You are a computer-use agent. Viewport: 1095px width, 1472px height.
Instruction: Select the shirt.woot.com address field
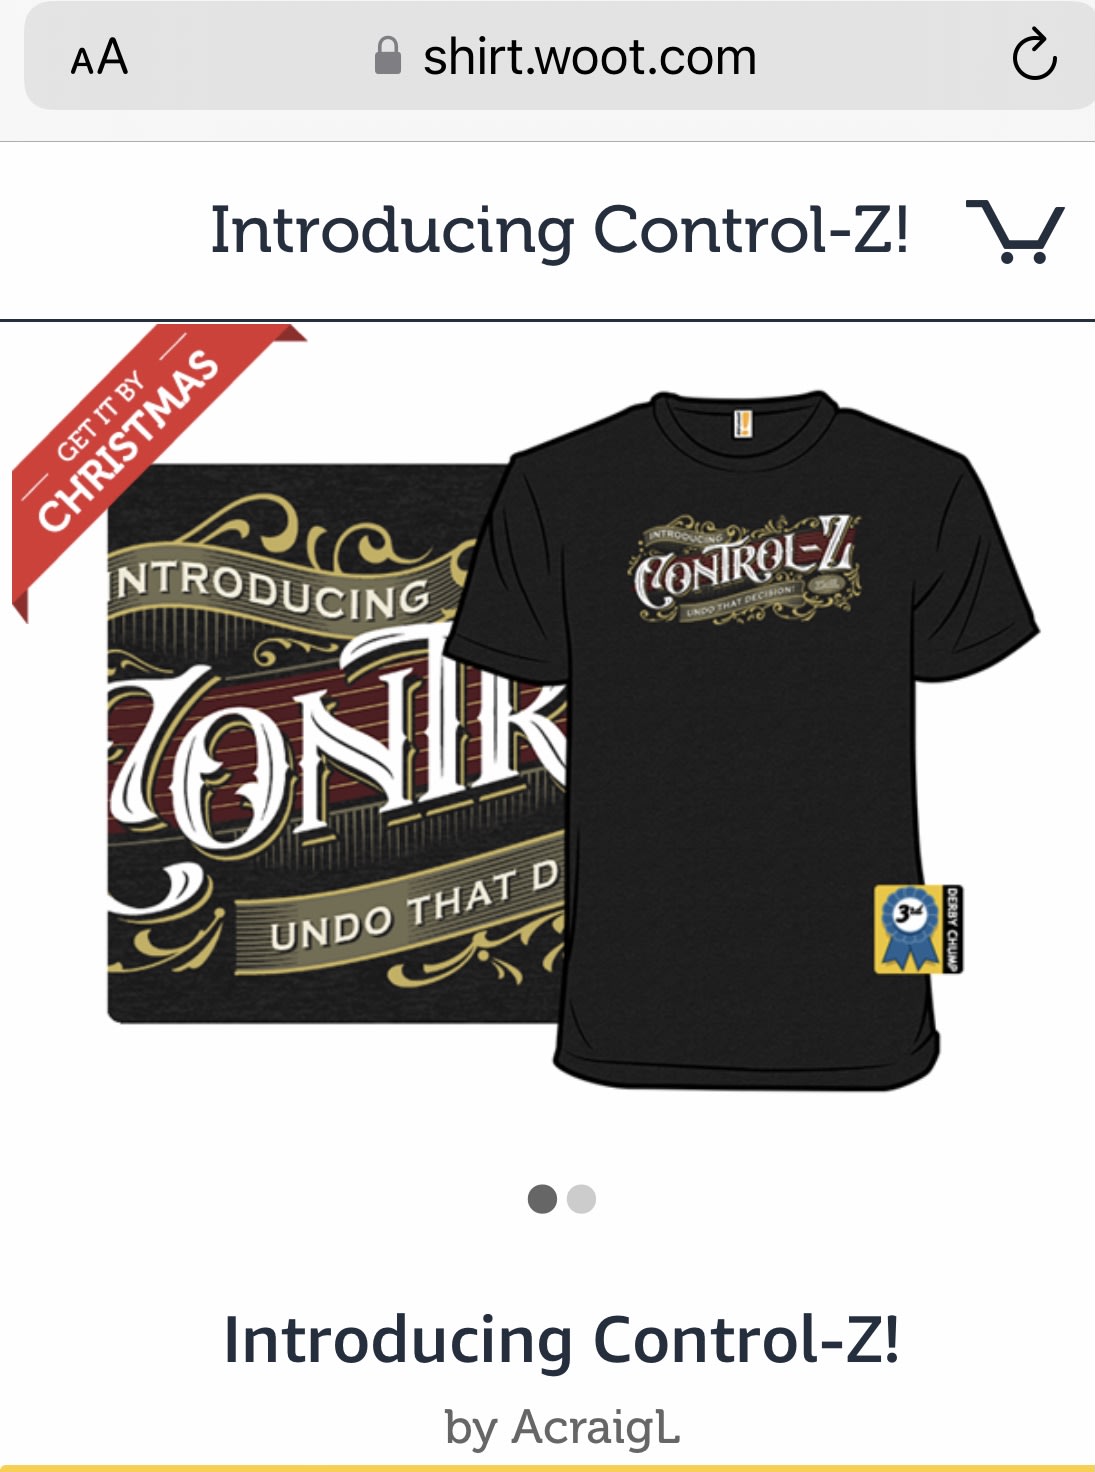tap(560, 56)
